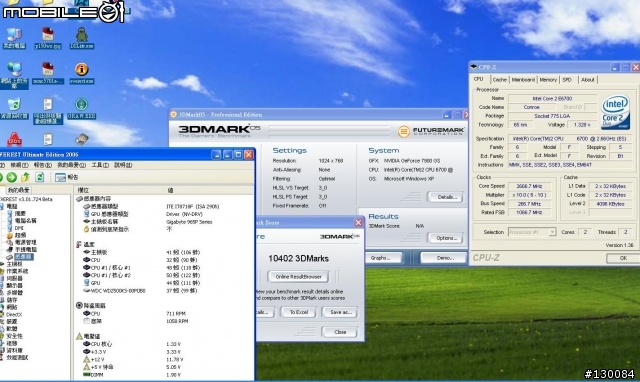
Task: Select 手提電腦 in the Everest tree
Action: (x=25, y=249)
